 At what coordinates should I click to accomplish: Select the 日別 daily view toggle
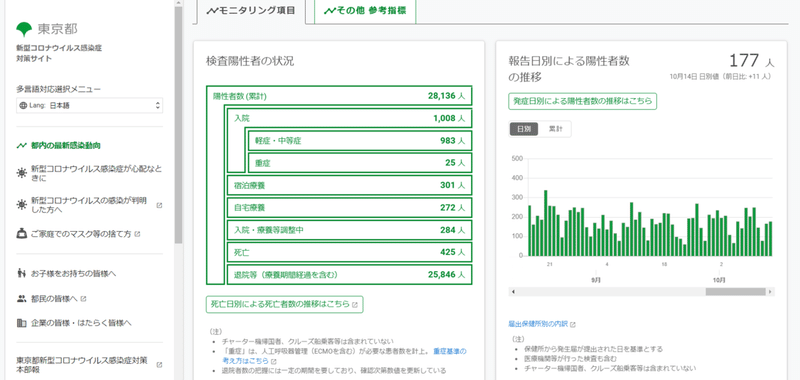(x=524, y=129)
